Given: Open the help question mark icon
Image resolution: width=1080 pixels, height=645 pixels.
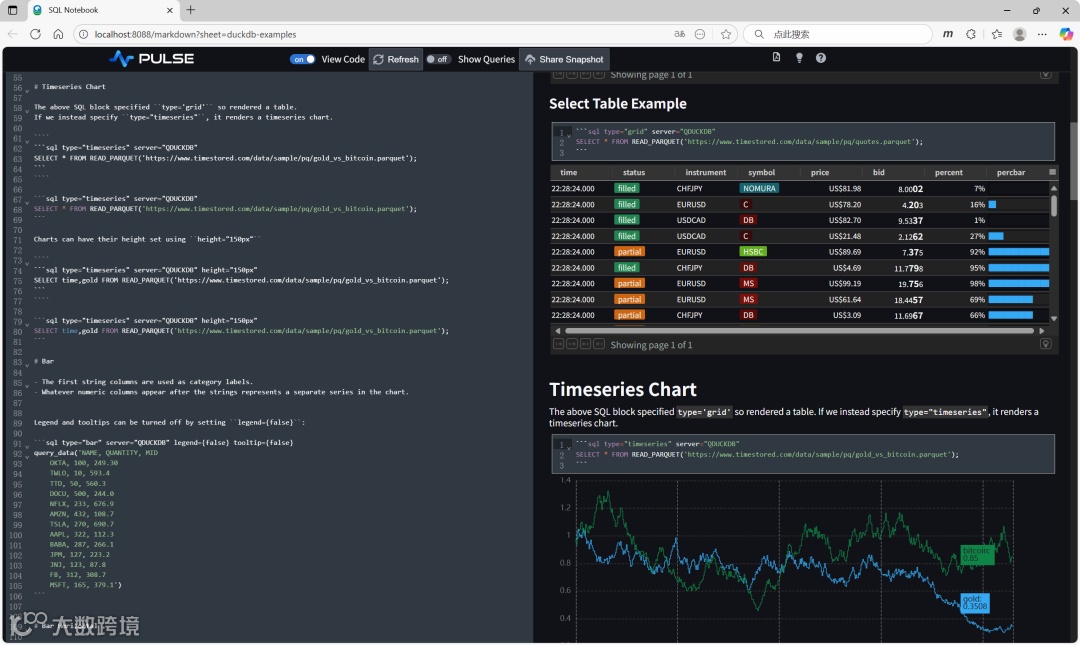Looking at the screenshot, I should [x=821, y=58].
